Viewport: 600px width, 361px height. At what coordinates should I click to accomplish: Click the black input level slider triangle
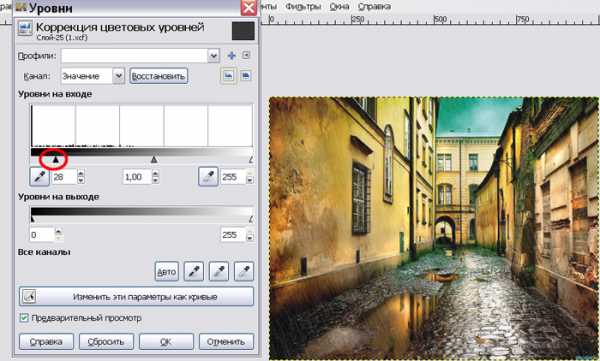click(55, 159)
